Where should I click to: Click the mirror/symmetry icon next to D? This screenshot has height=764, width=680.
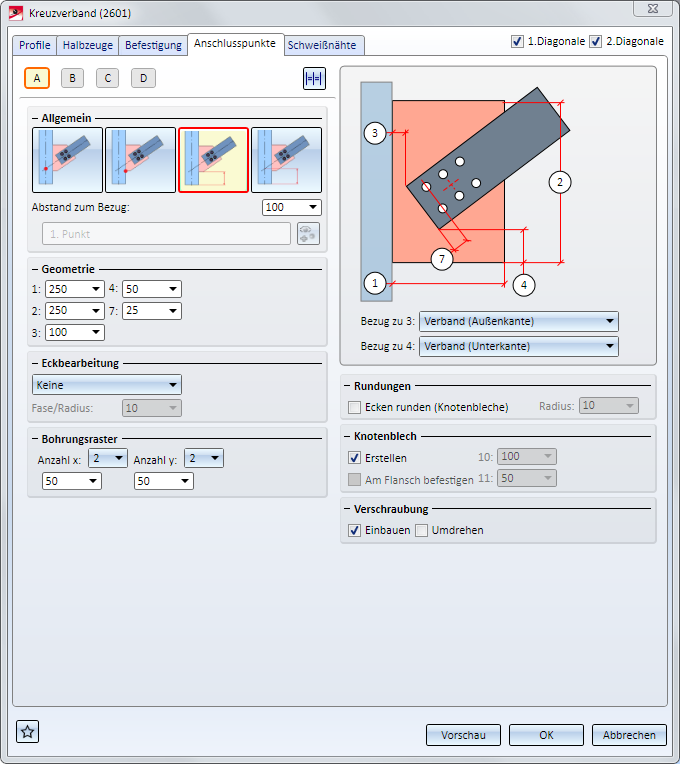[x=314, y=78]
